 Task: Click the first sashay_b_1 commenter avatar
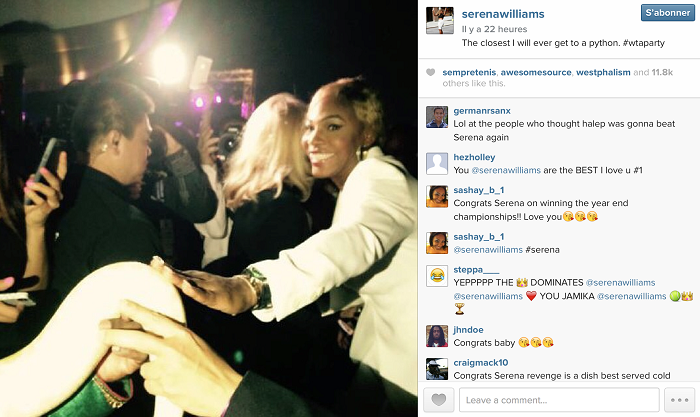tap(437, 196)
